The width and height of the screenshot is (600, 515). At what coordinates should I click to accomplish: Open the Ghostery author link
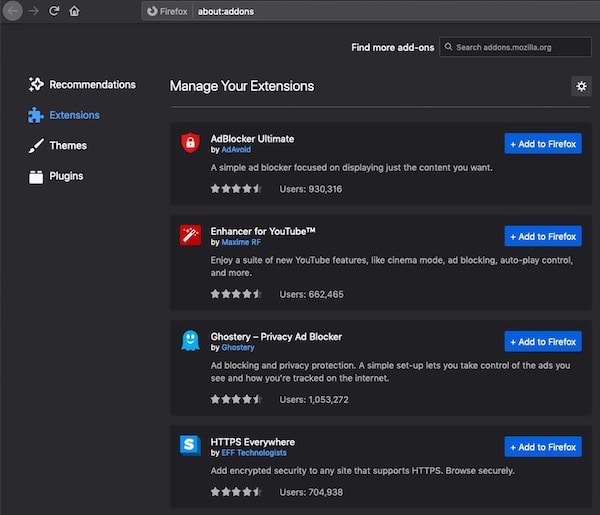point(238,347)
